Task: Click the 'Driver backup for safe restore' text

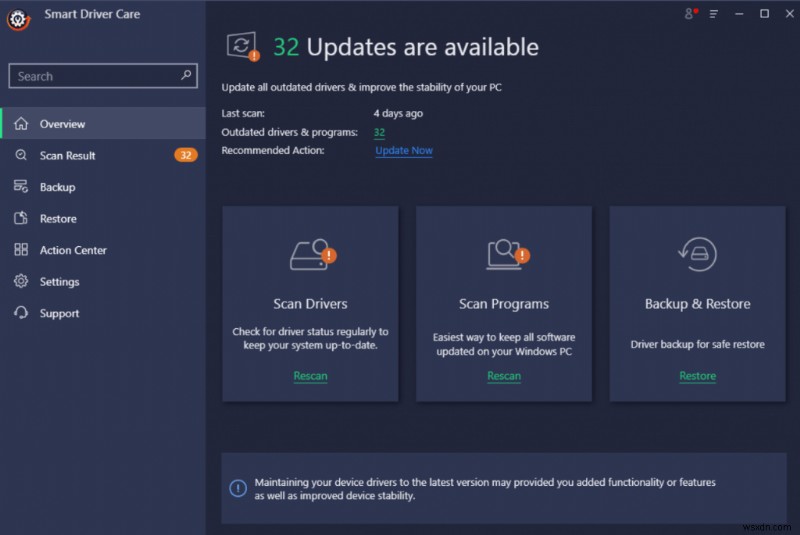Action: [x=697, y=344]
